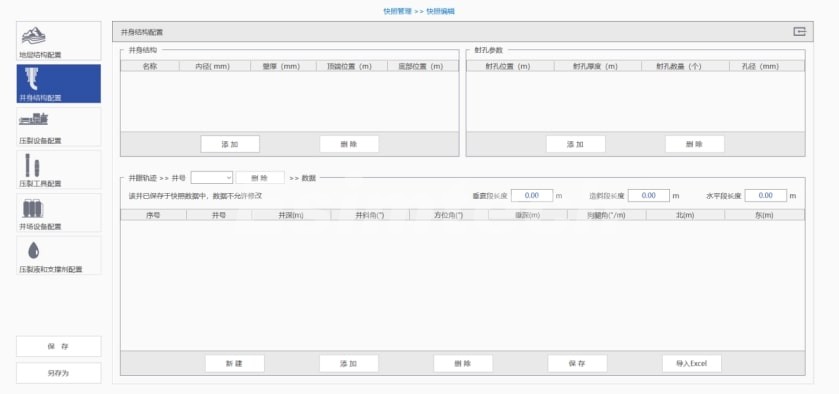Click the 名称 column header
839x394 pixels.
tap(150, 66)
